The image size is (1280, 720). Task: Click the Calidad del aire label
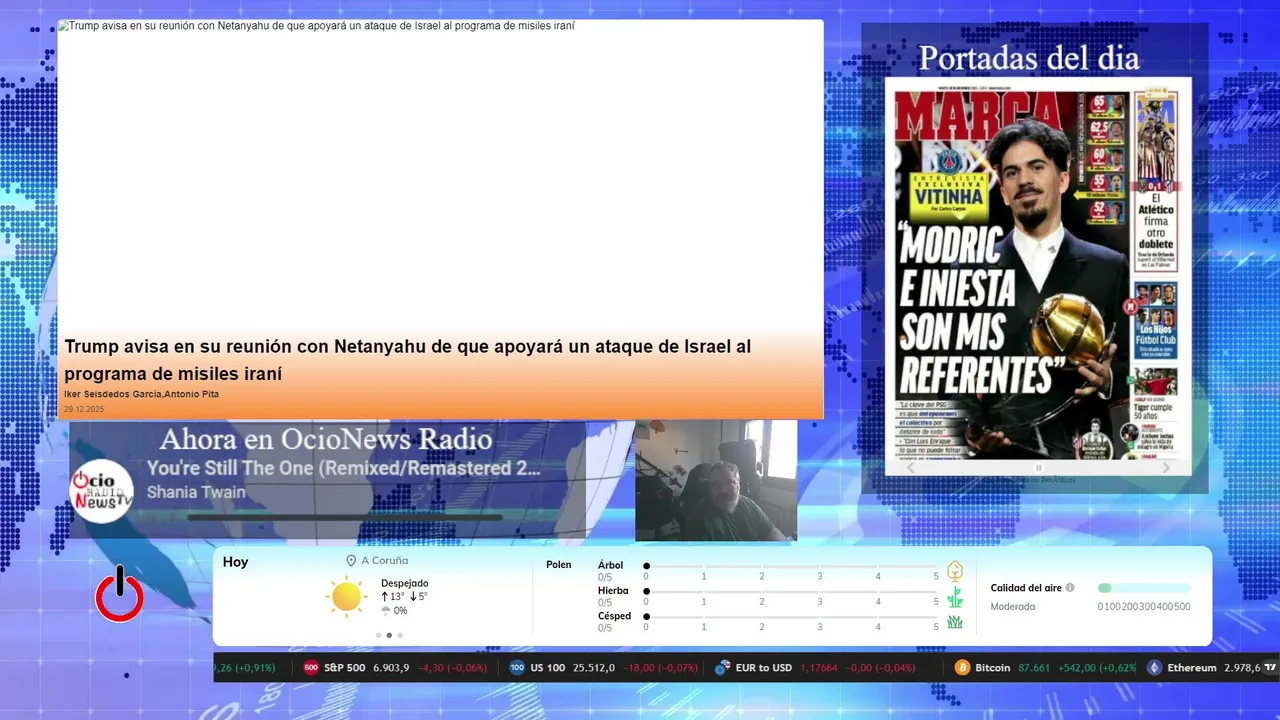tap(1026, 588)
